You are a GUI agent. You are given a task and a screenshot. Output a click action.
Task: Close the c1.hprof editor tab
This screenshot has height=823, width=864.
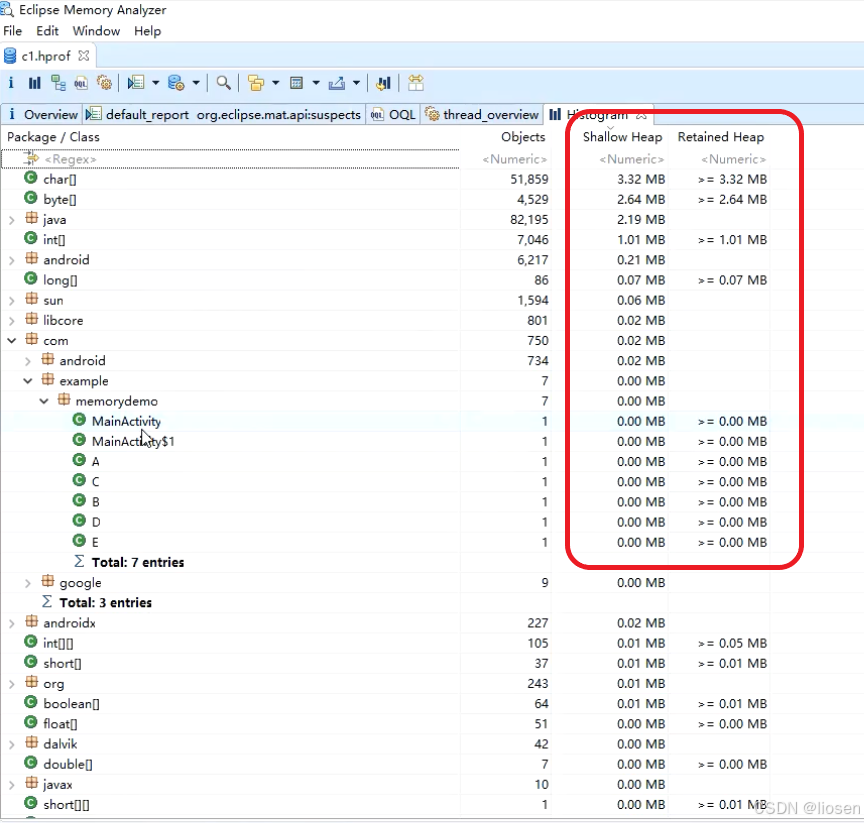point(84,56)
